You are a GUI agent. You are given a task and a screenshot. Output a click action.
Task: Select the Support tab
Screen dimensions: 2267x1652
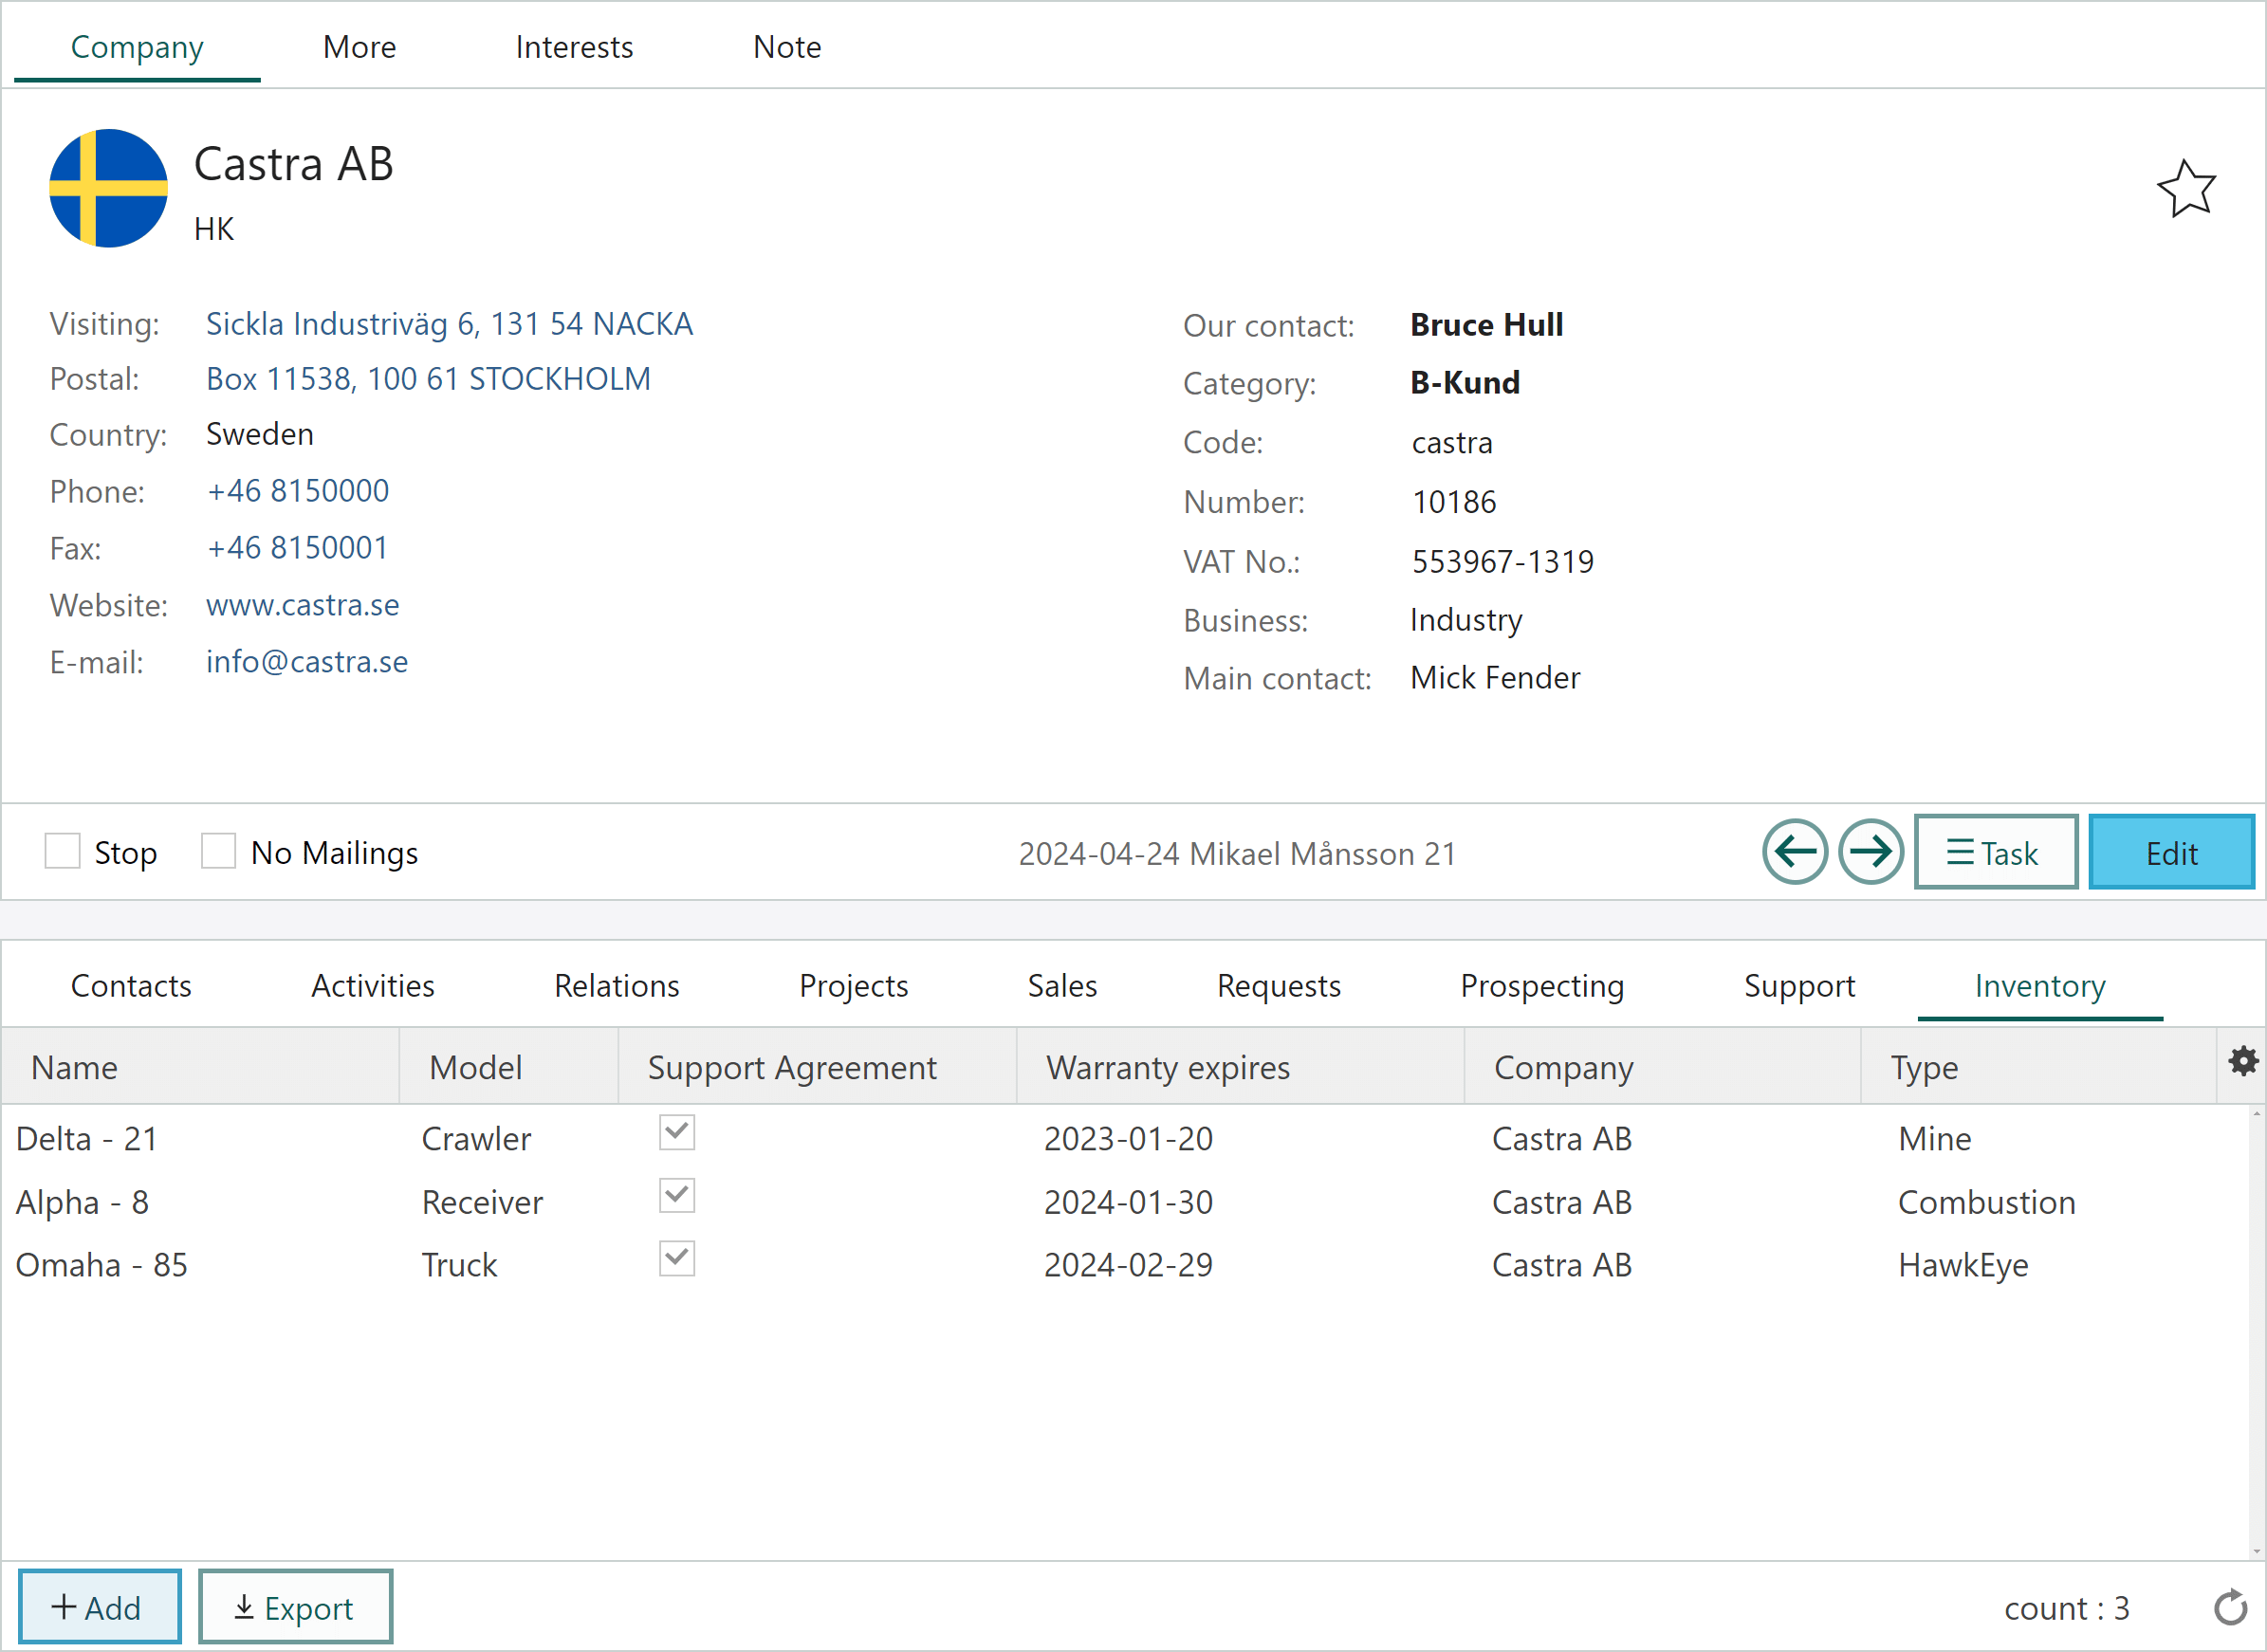click(1798, 985)
